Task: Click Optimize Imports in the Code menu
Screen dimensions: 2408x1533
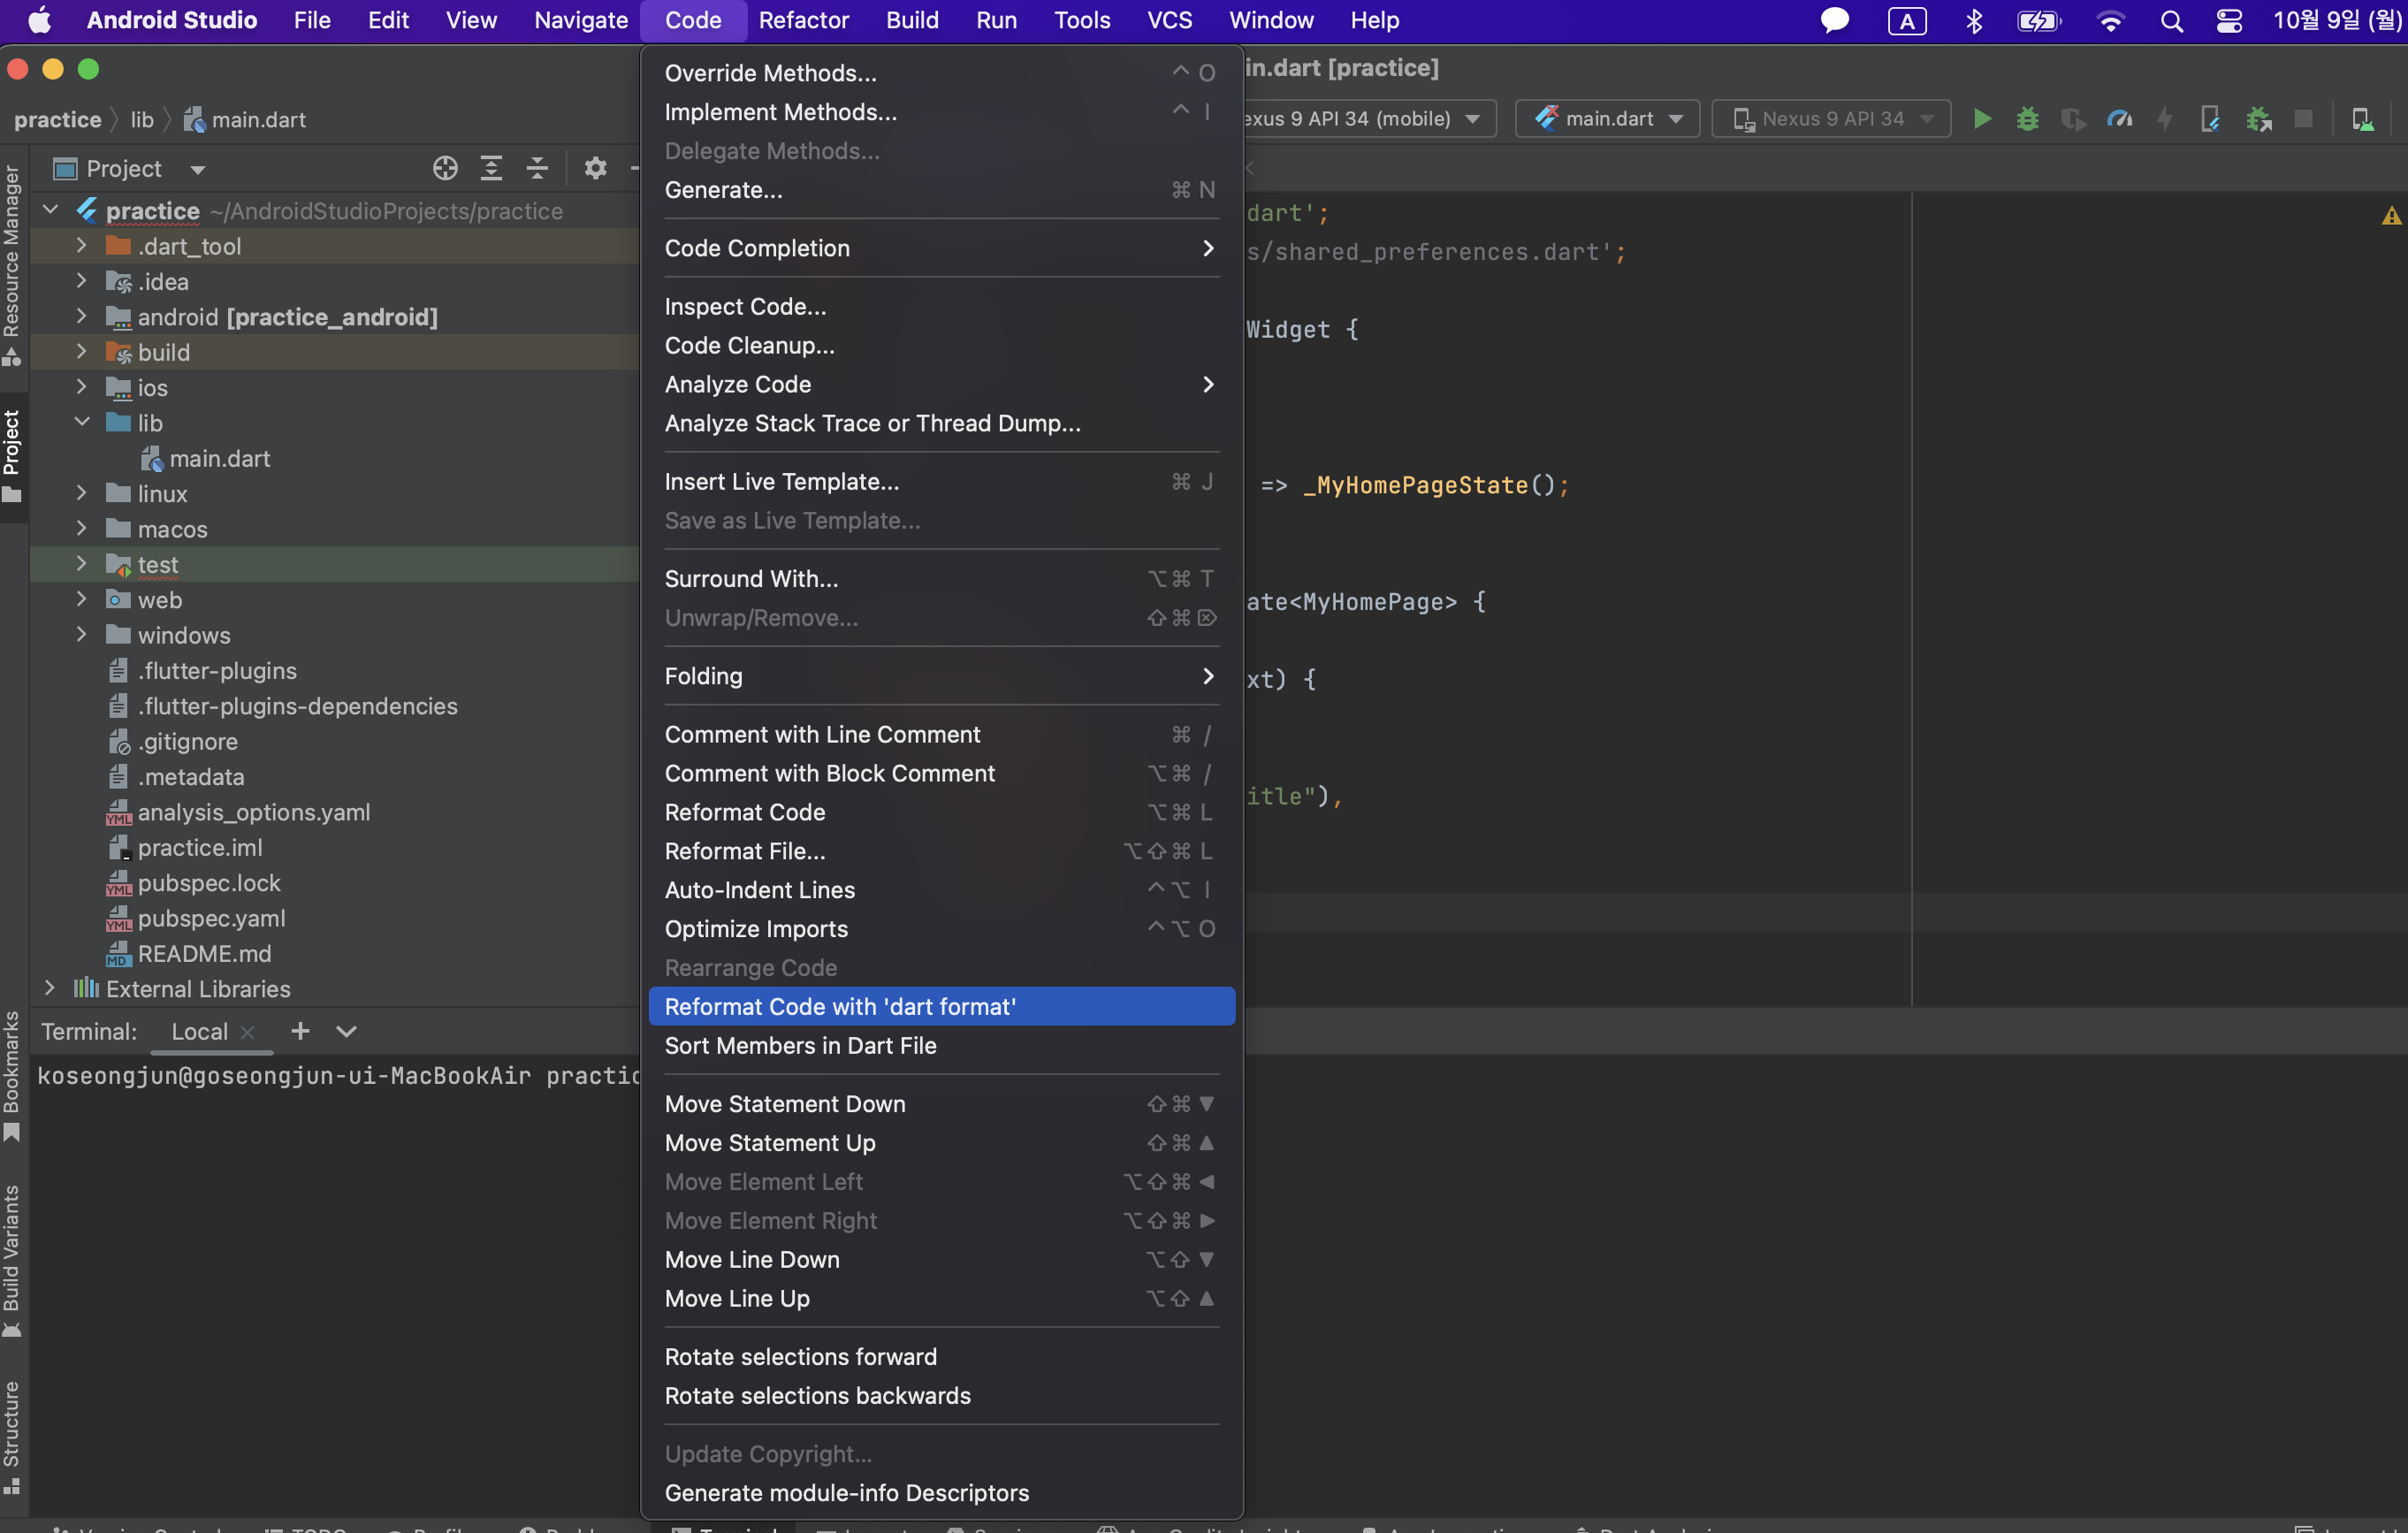Action: pyautogui.click(x=756, y=929)
